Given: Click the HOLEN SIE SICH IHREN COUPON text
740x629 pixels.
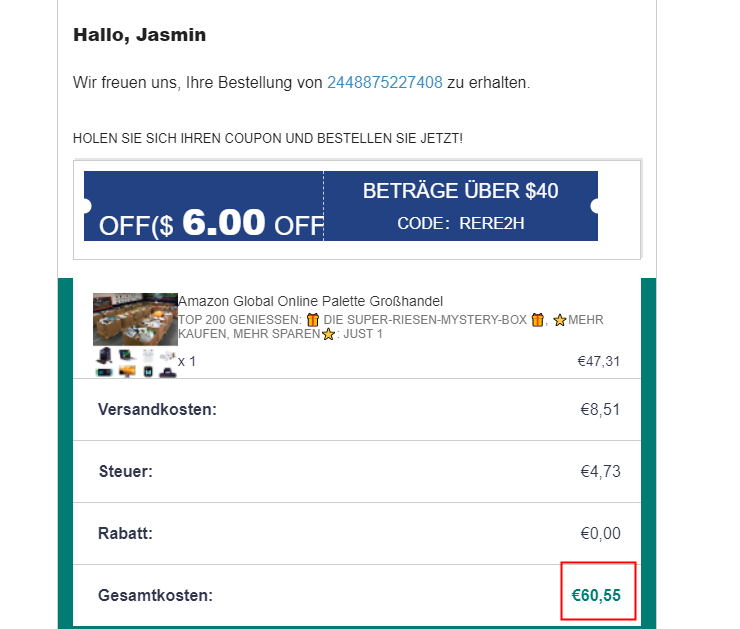Looking at the screenshot, I should (x=268, y=137).
